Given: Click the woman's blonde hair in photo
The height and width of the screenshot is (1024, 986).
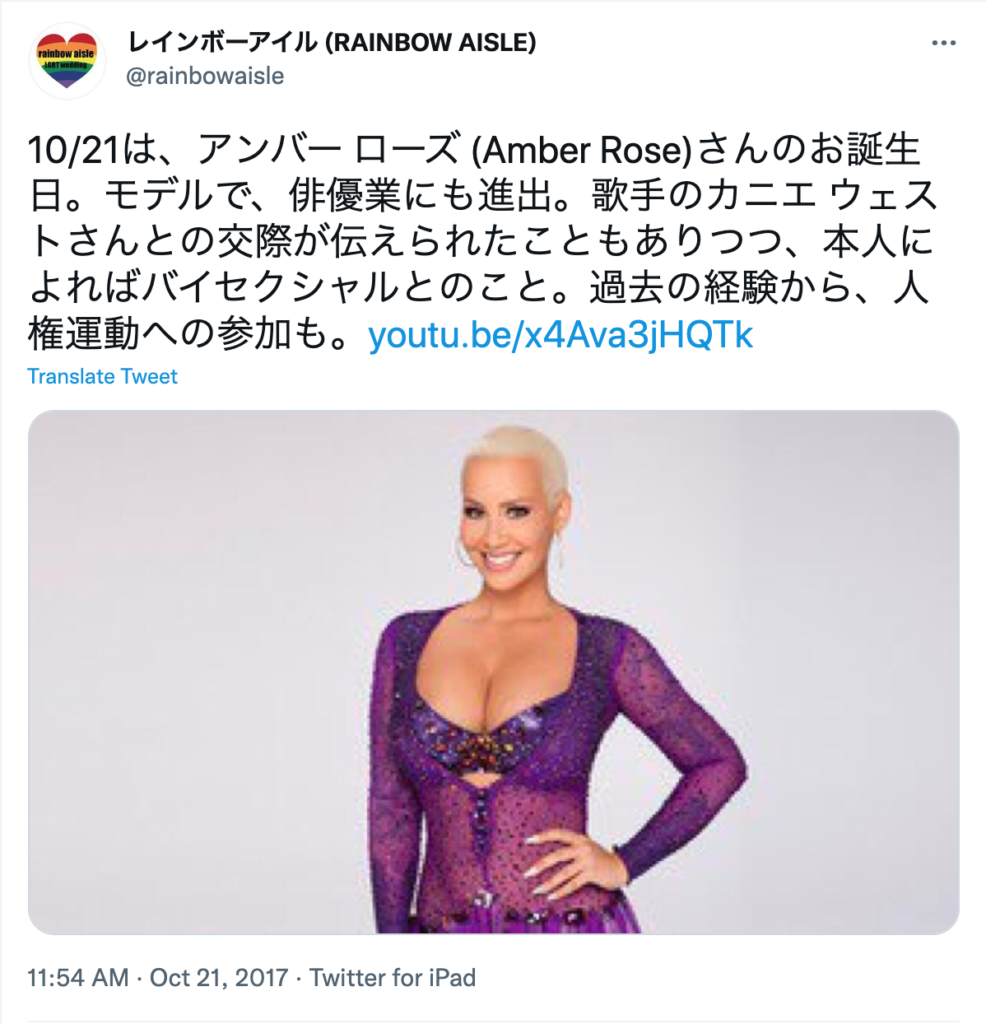Looking at the screenshot, I should tap(516, 460).
